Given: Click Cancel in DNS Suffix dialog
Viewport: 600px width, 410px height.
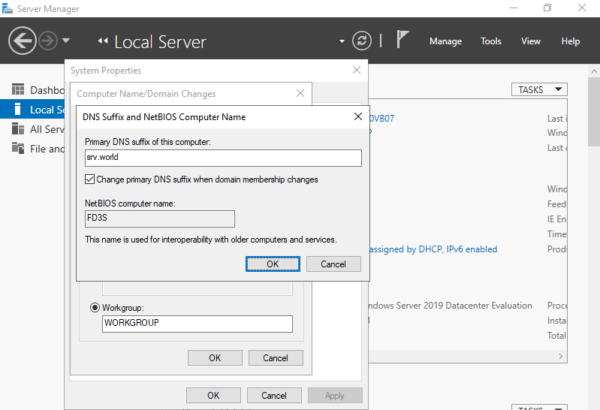Looking at the screenshot, I should click(333, 264).
